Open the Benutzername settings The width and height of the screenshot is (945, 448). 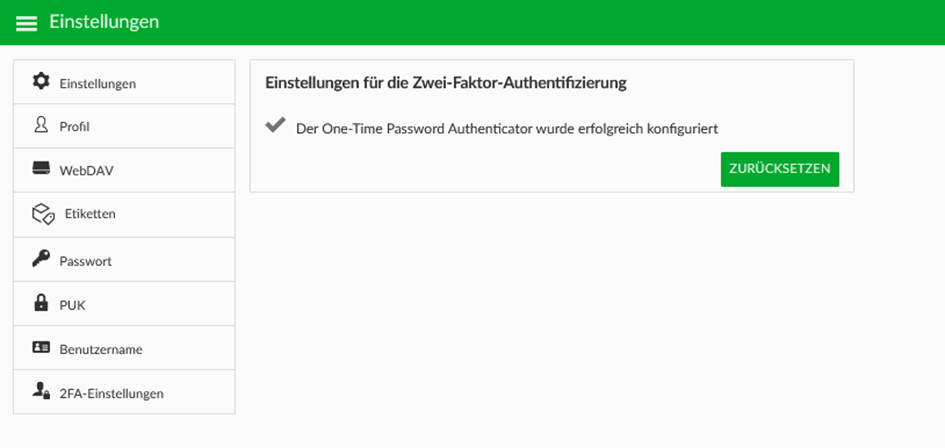(124, 348)
